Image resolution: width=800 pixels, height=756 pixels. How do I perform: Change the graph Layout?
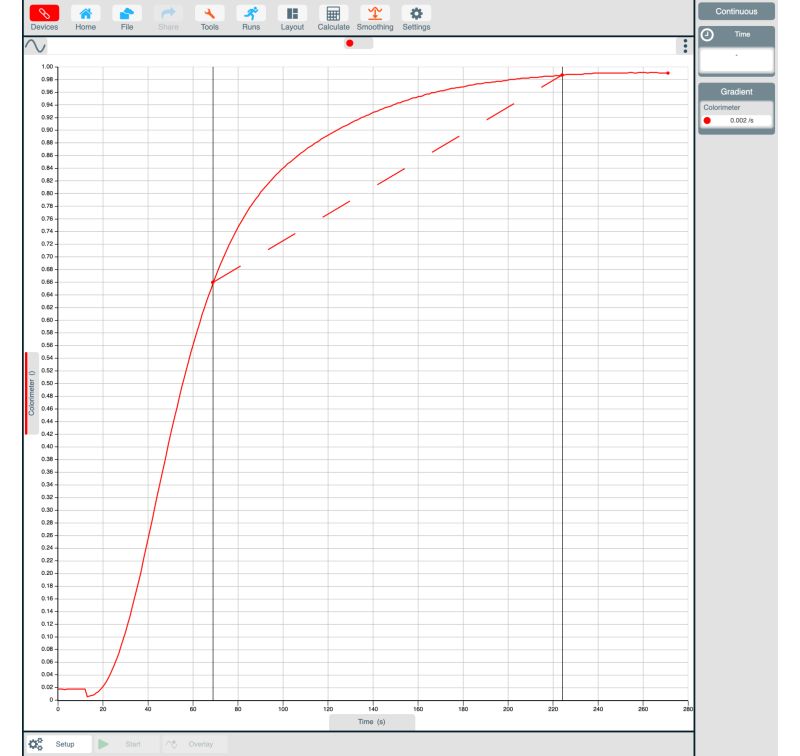[292, 17]
